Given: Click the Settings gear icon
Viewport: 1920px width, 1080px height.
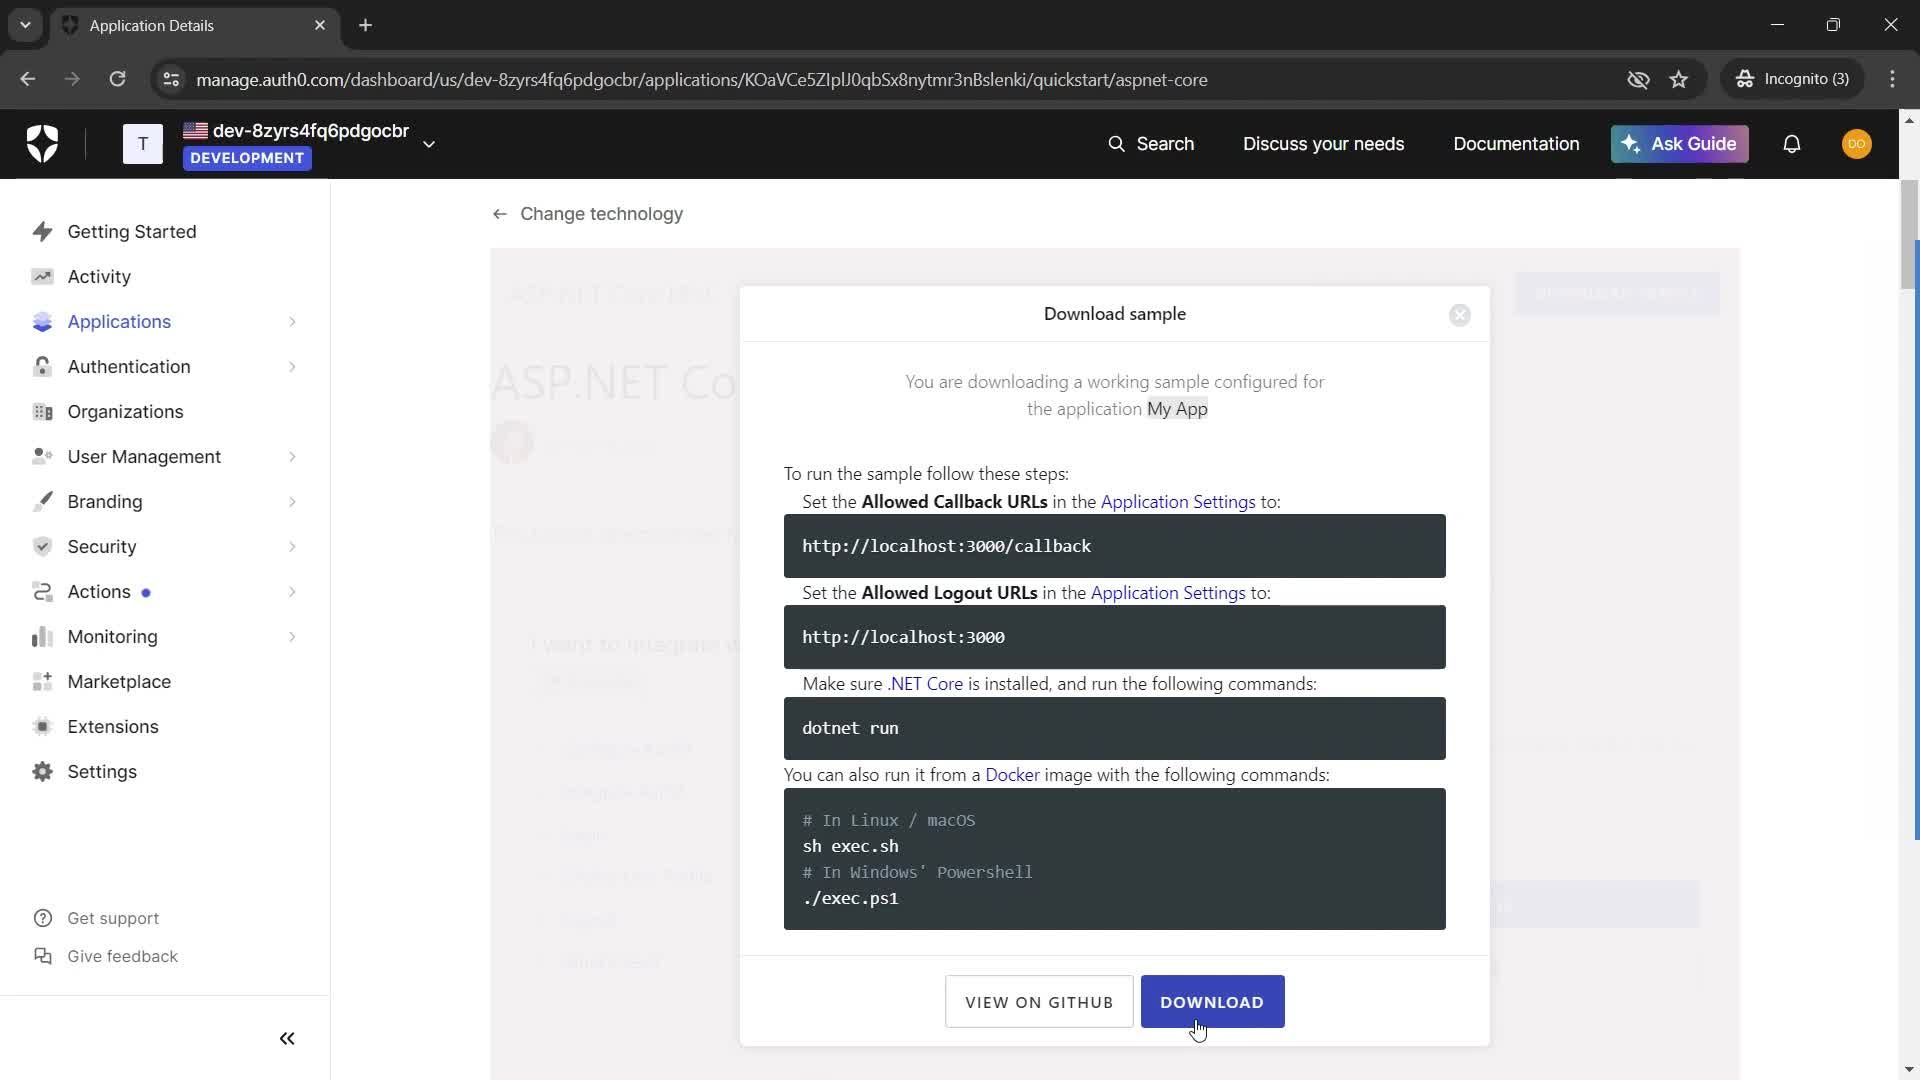Looking at the screenshot, I should click(42, 772).
